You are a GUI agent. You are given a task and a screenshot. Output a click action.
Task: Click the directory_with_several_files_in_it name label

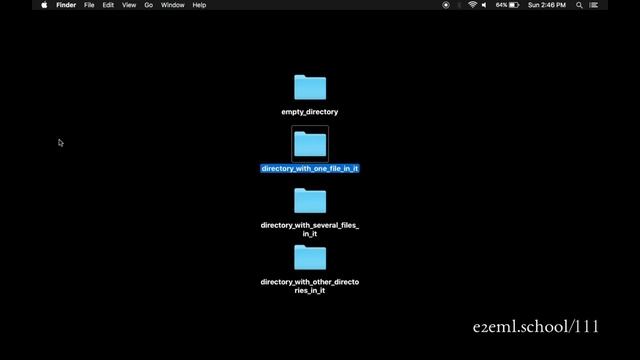coord(310,229)
